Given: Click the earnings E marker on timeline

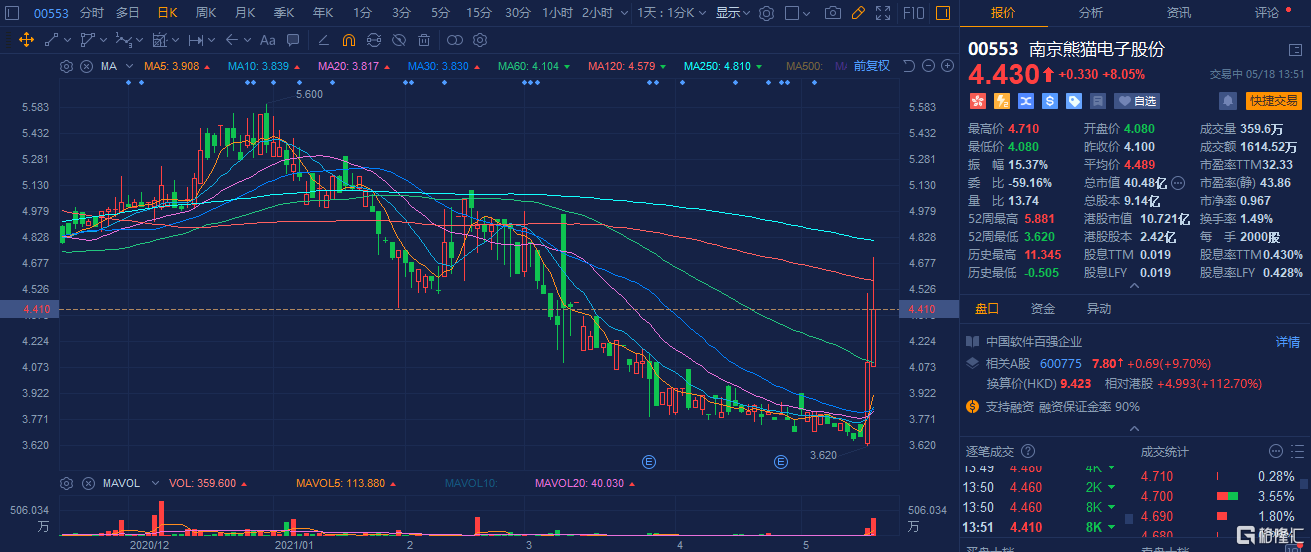Looking at the screenshot, I should (648, 462).
